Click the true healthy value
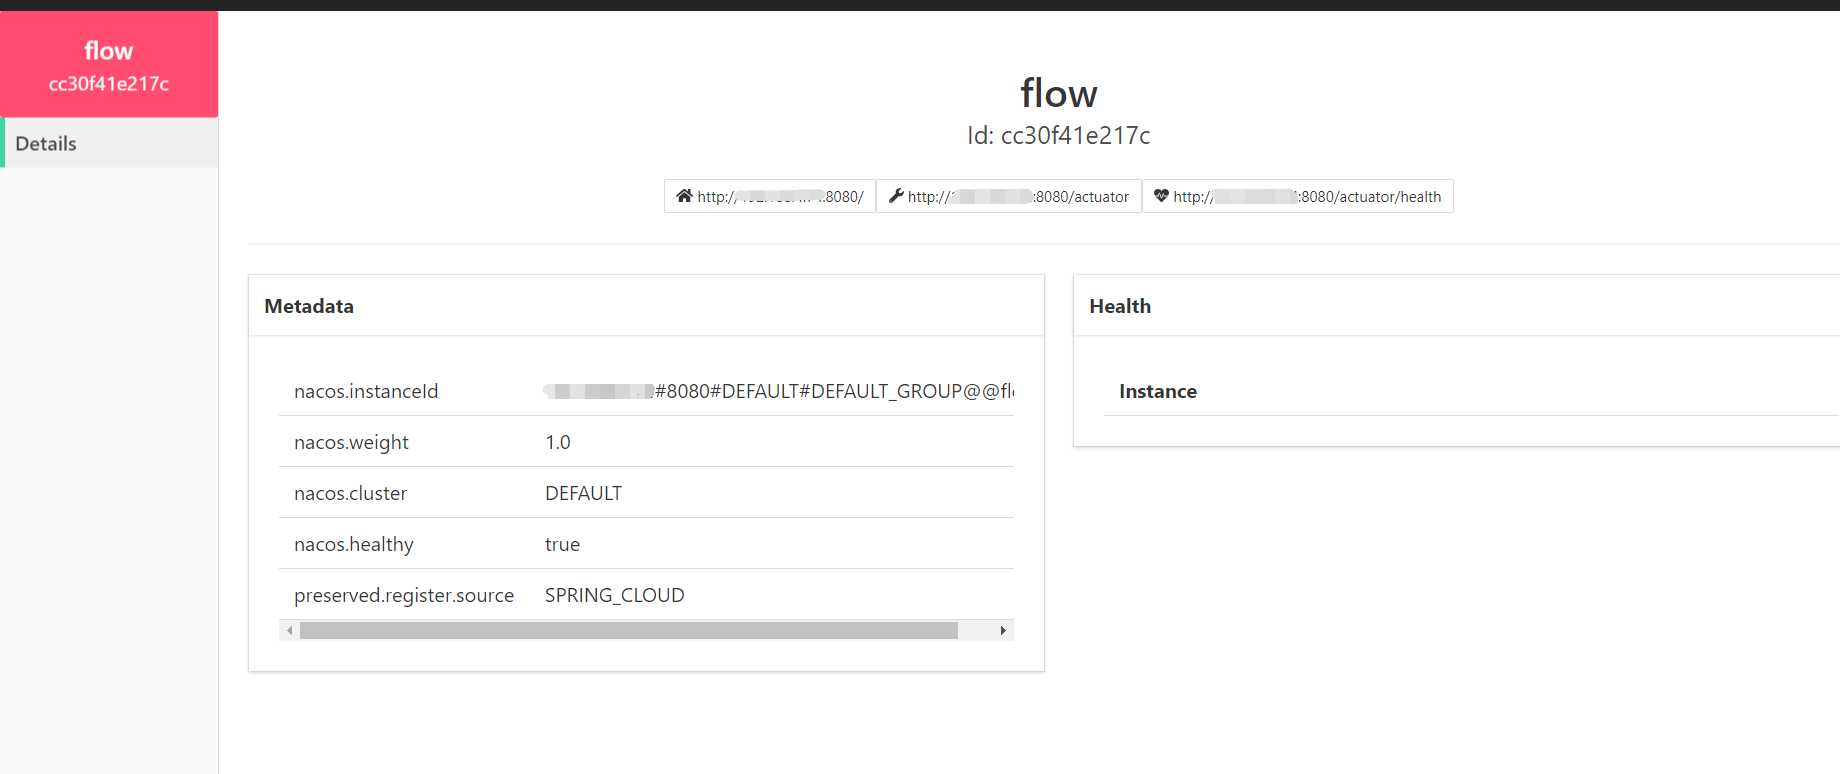Viewport: 1840px width, 774px height. tap(562, 544)
